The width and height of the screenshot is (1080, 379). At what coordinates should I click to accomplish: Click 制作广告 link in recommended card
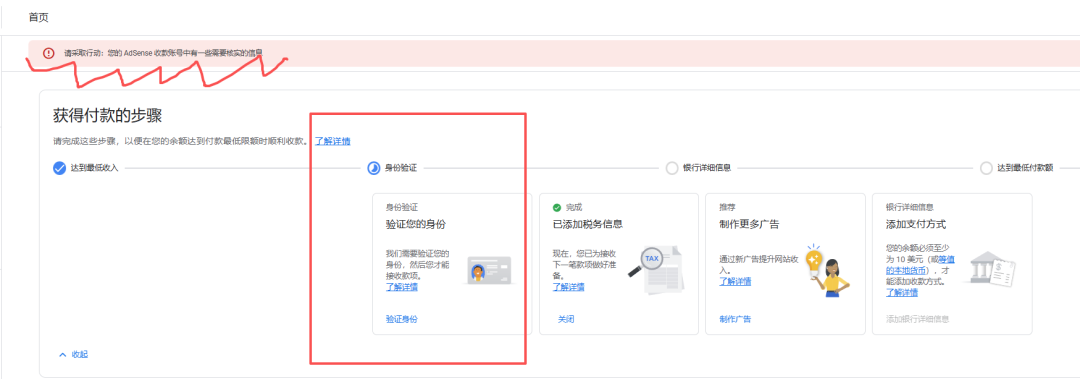click(735, 319)
